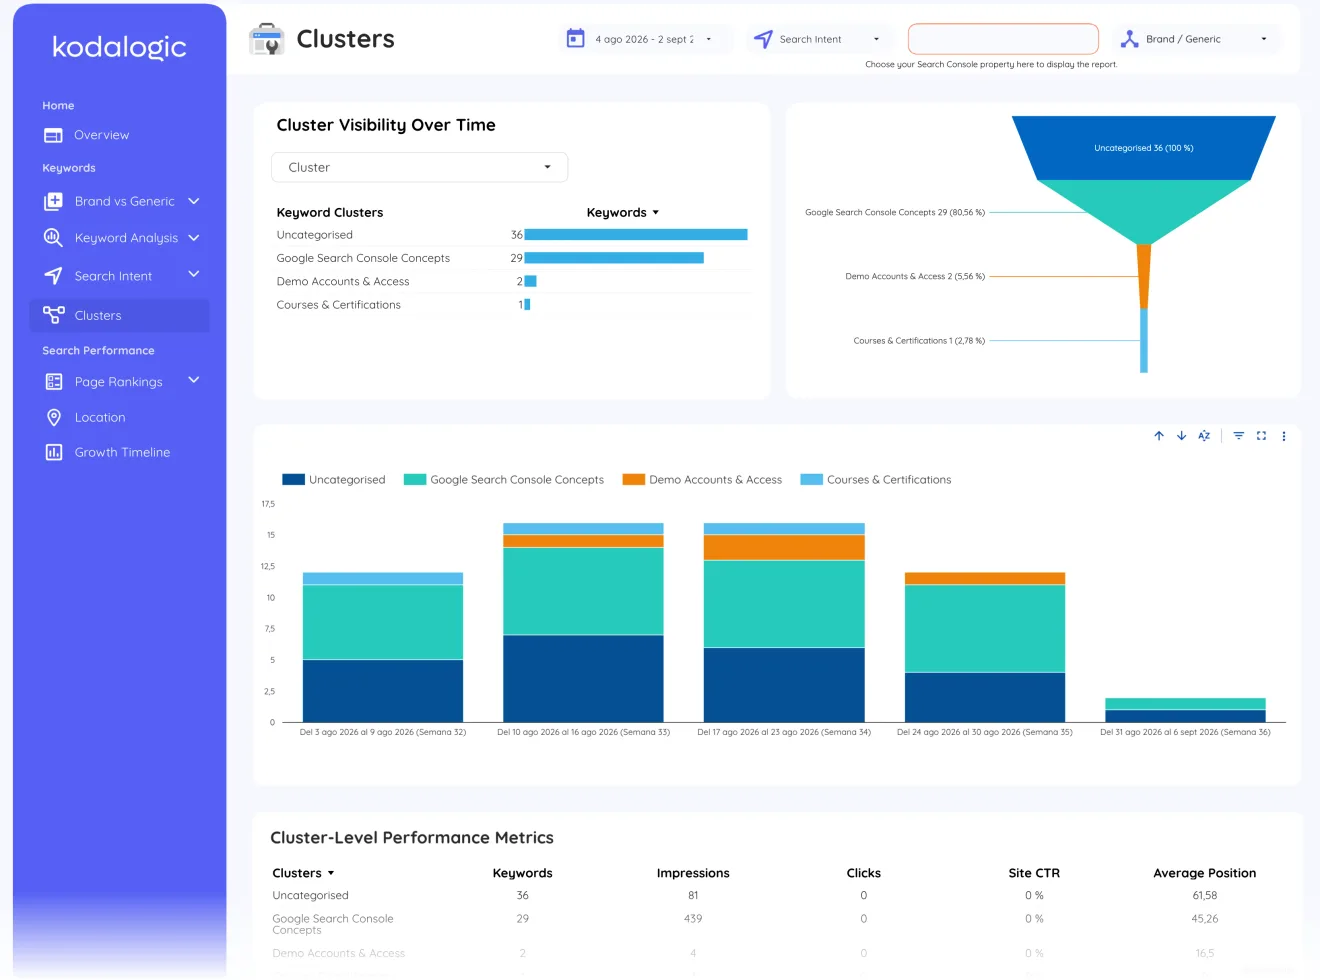Click the kodalogic logo
This screenshot has width=1320, height=980.
(x=119, y=47)
